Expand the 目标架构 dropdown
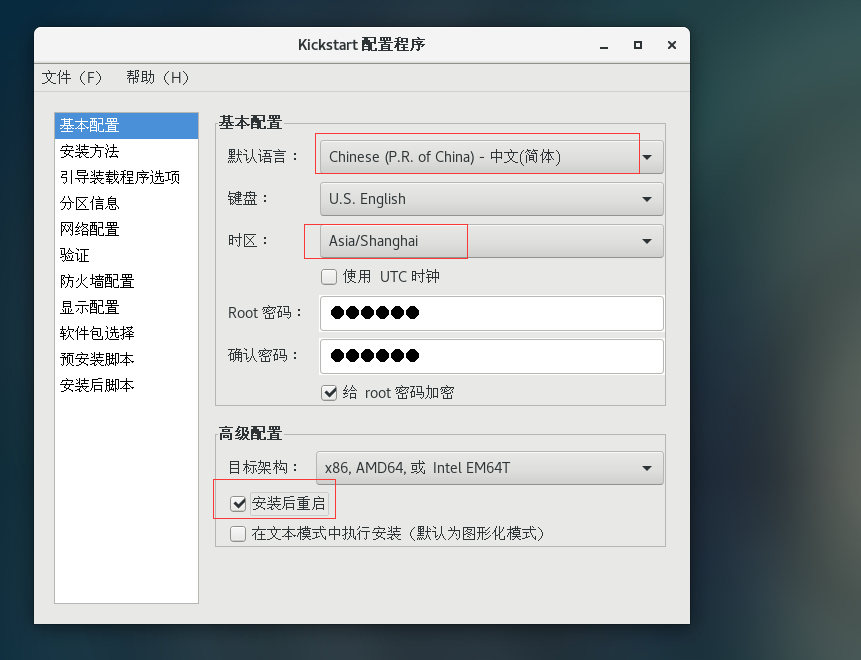The image size is (861, 660). pos(490,468)
